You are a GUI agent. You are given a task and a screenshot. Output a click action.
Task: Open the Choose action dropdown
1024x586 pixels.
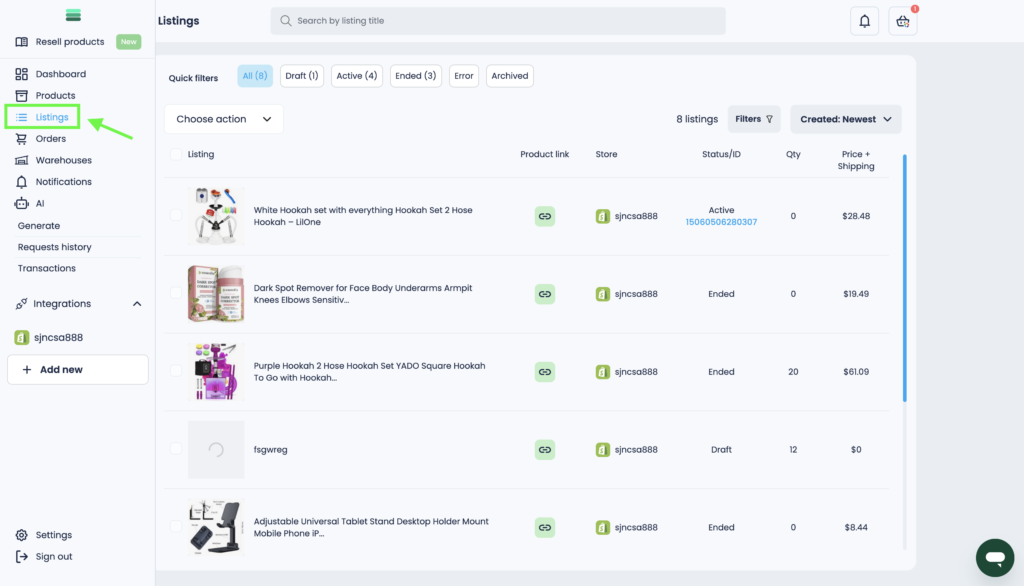pyautogui.click(x=224, y=119)
